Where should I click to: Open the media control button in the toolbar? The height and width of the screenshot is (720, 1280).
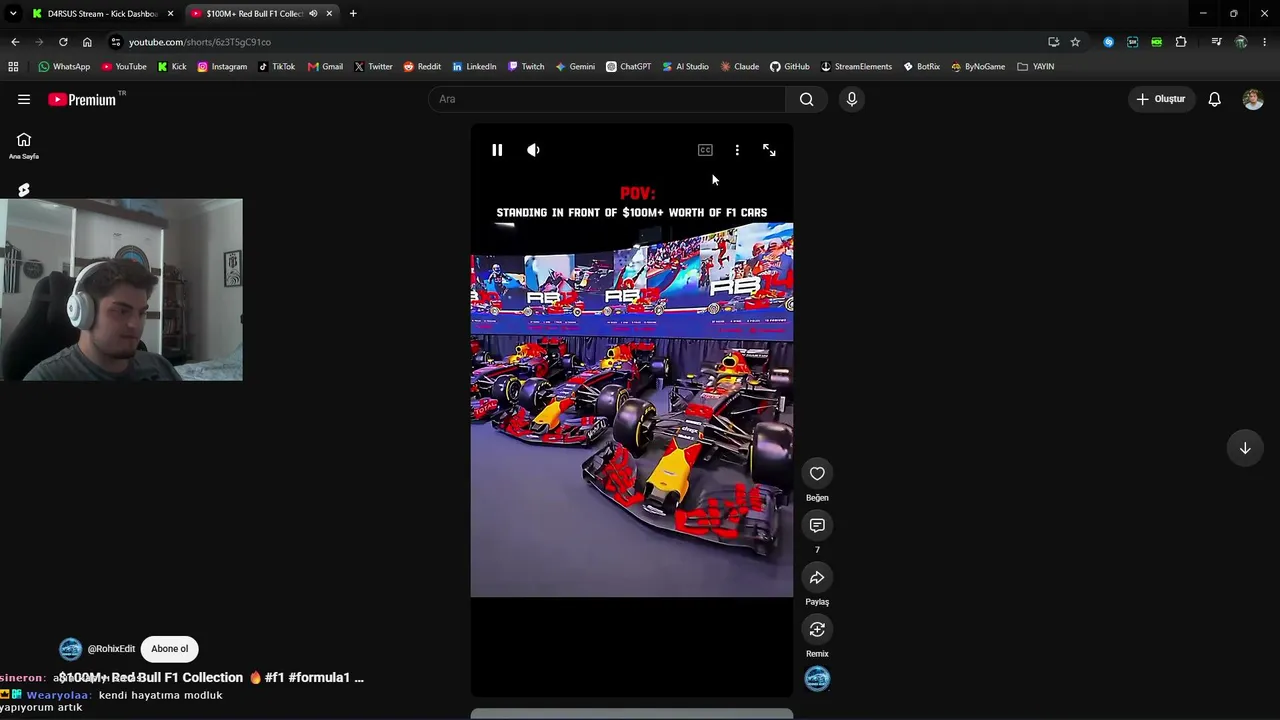[1216, 42]
